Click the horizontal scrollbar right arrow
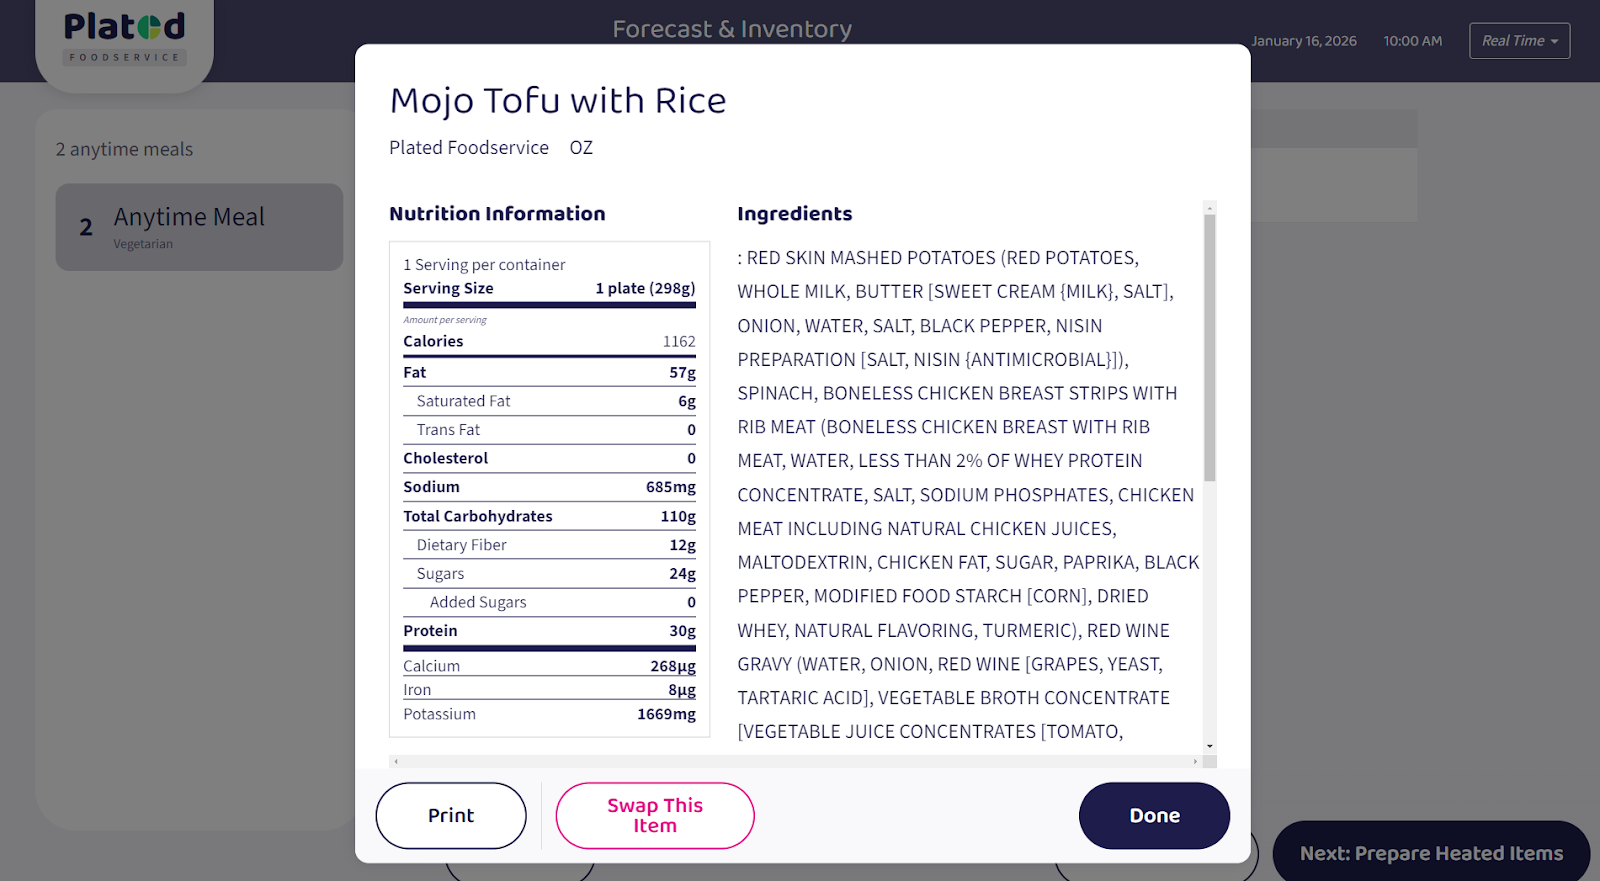Image resolution: width=1600 pixels, height=881 pixels. coord(1195,762)
